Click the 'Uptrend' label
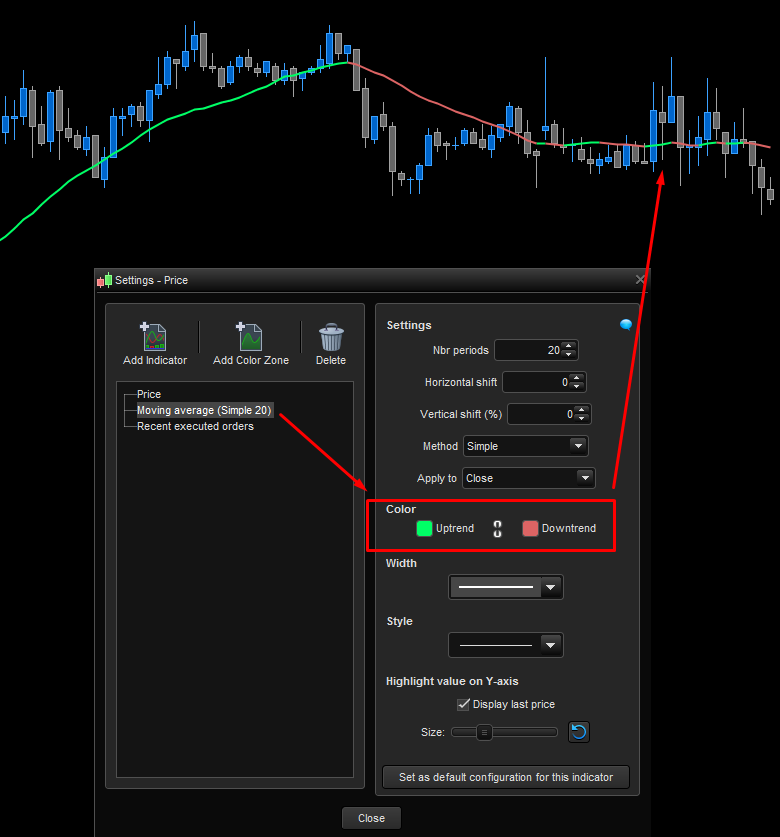This screenshot has height=837, width=780. point(455,528)
